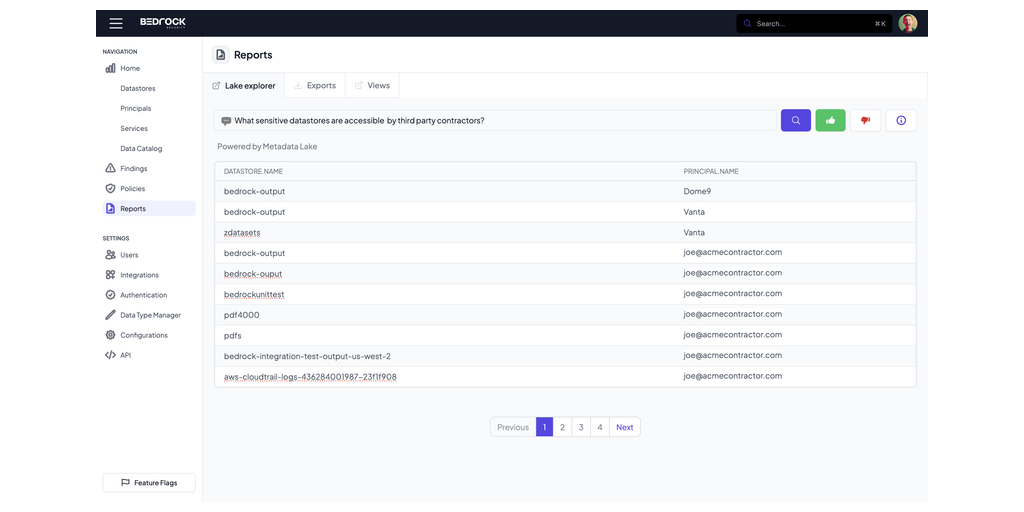Image resolution: width=1024 pixels, height=512 pixels.
Task: Go to the Previous results page
Action: [x=513, y=427]
